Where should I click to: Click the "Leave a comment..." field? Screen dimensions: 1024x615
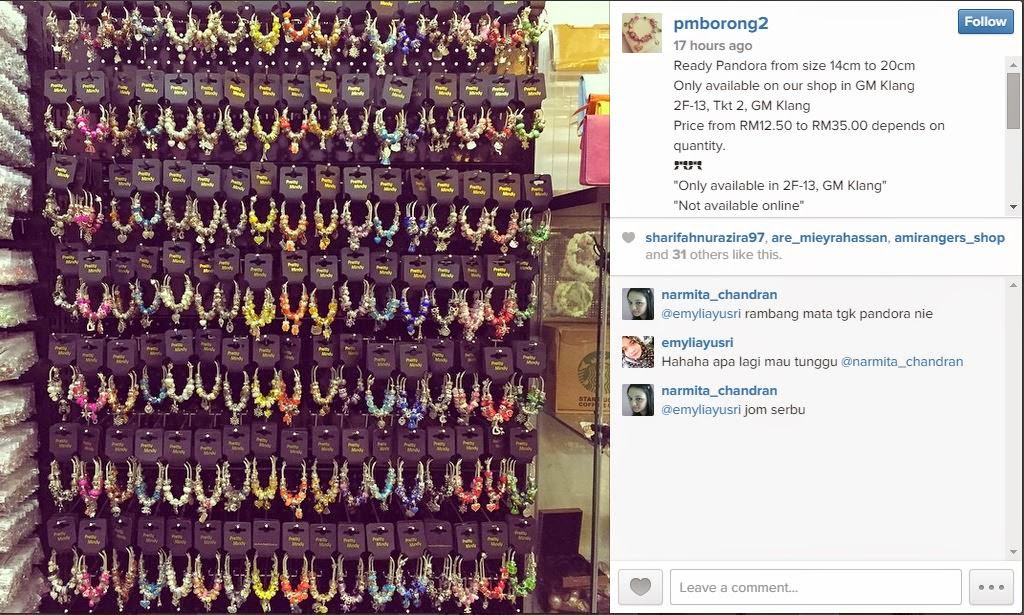point(816,587)
